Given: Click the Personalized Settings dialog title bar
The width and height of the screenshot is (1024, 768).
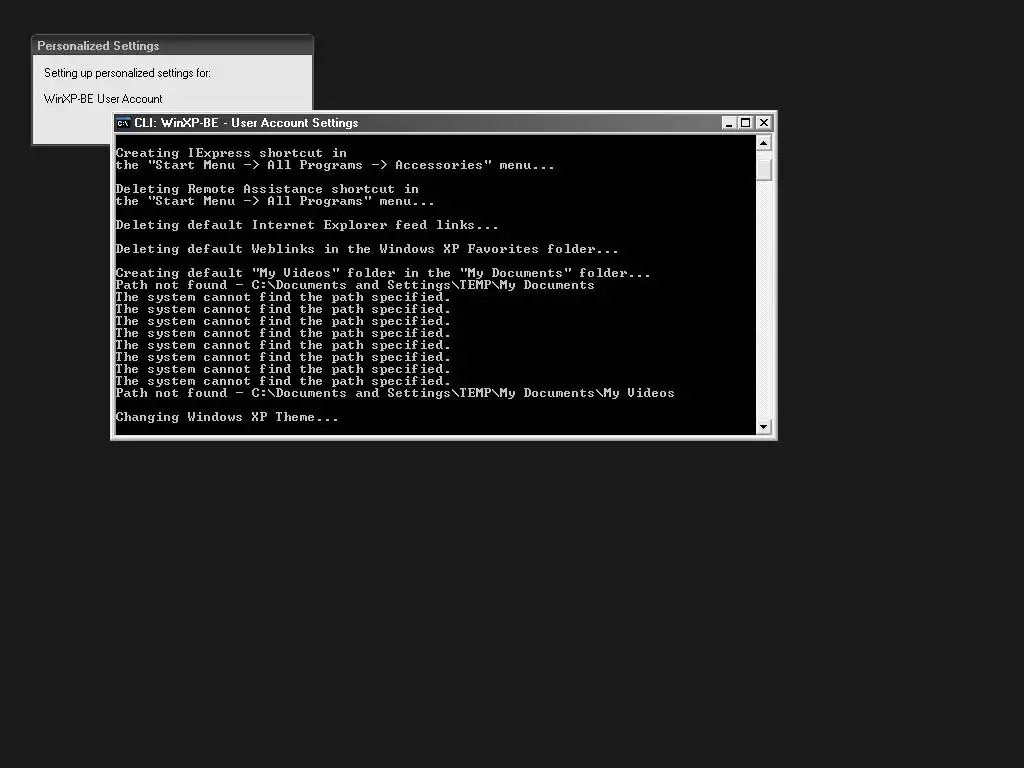Looking at the screenshot, I should tap(172, 46).
